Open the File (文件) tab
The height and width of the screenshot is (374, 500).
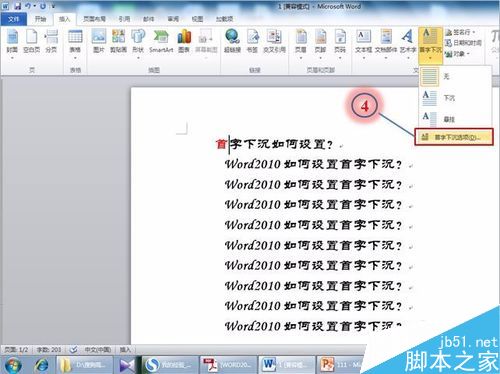tap(13, 19)
